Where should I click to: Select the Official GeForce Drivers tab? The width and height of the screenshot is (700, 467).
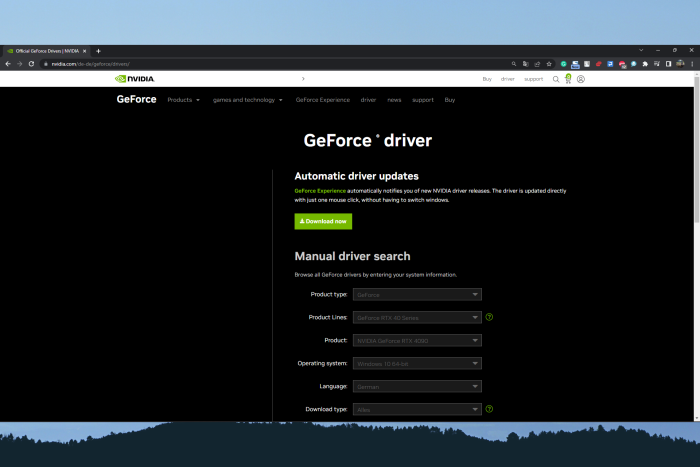(x=45, y=51)
